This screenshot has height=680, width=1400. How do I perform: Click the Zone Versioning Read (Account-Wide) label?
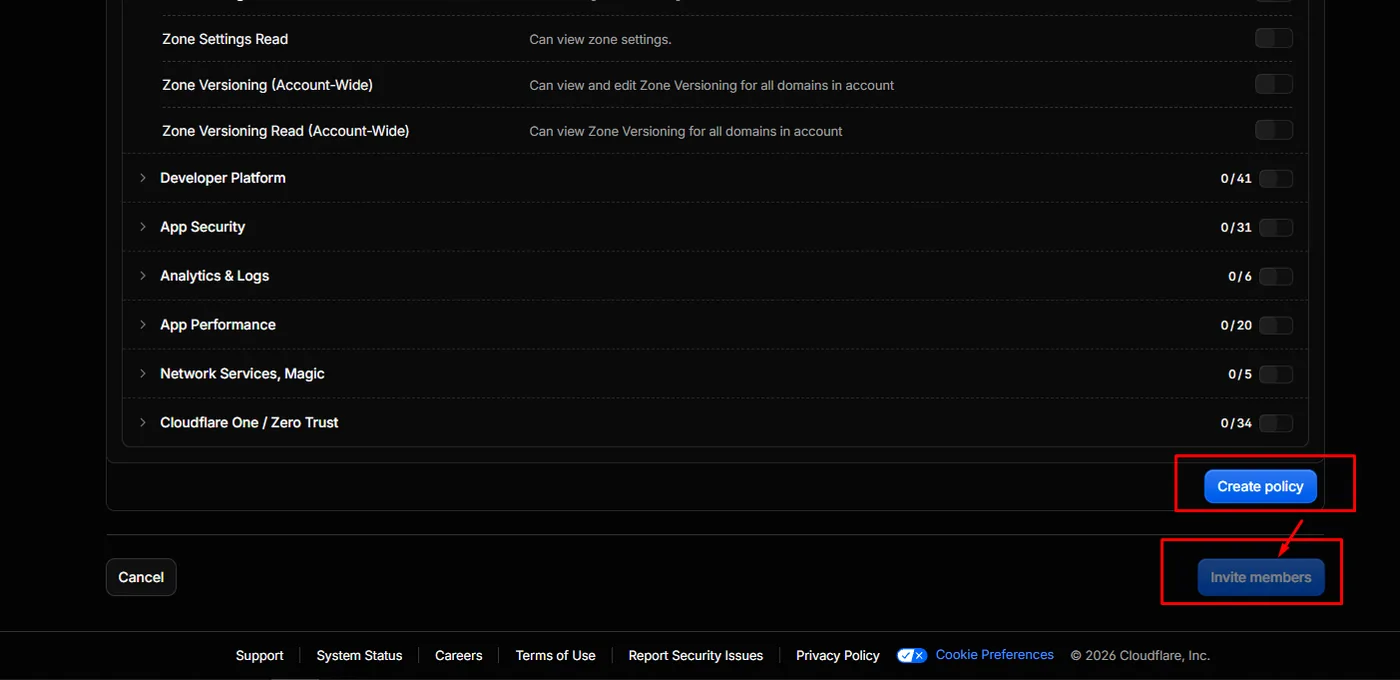click(x=286, y=131)
